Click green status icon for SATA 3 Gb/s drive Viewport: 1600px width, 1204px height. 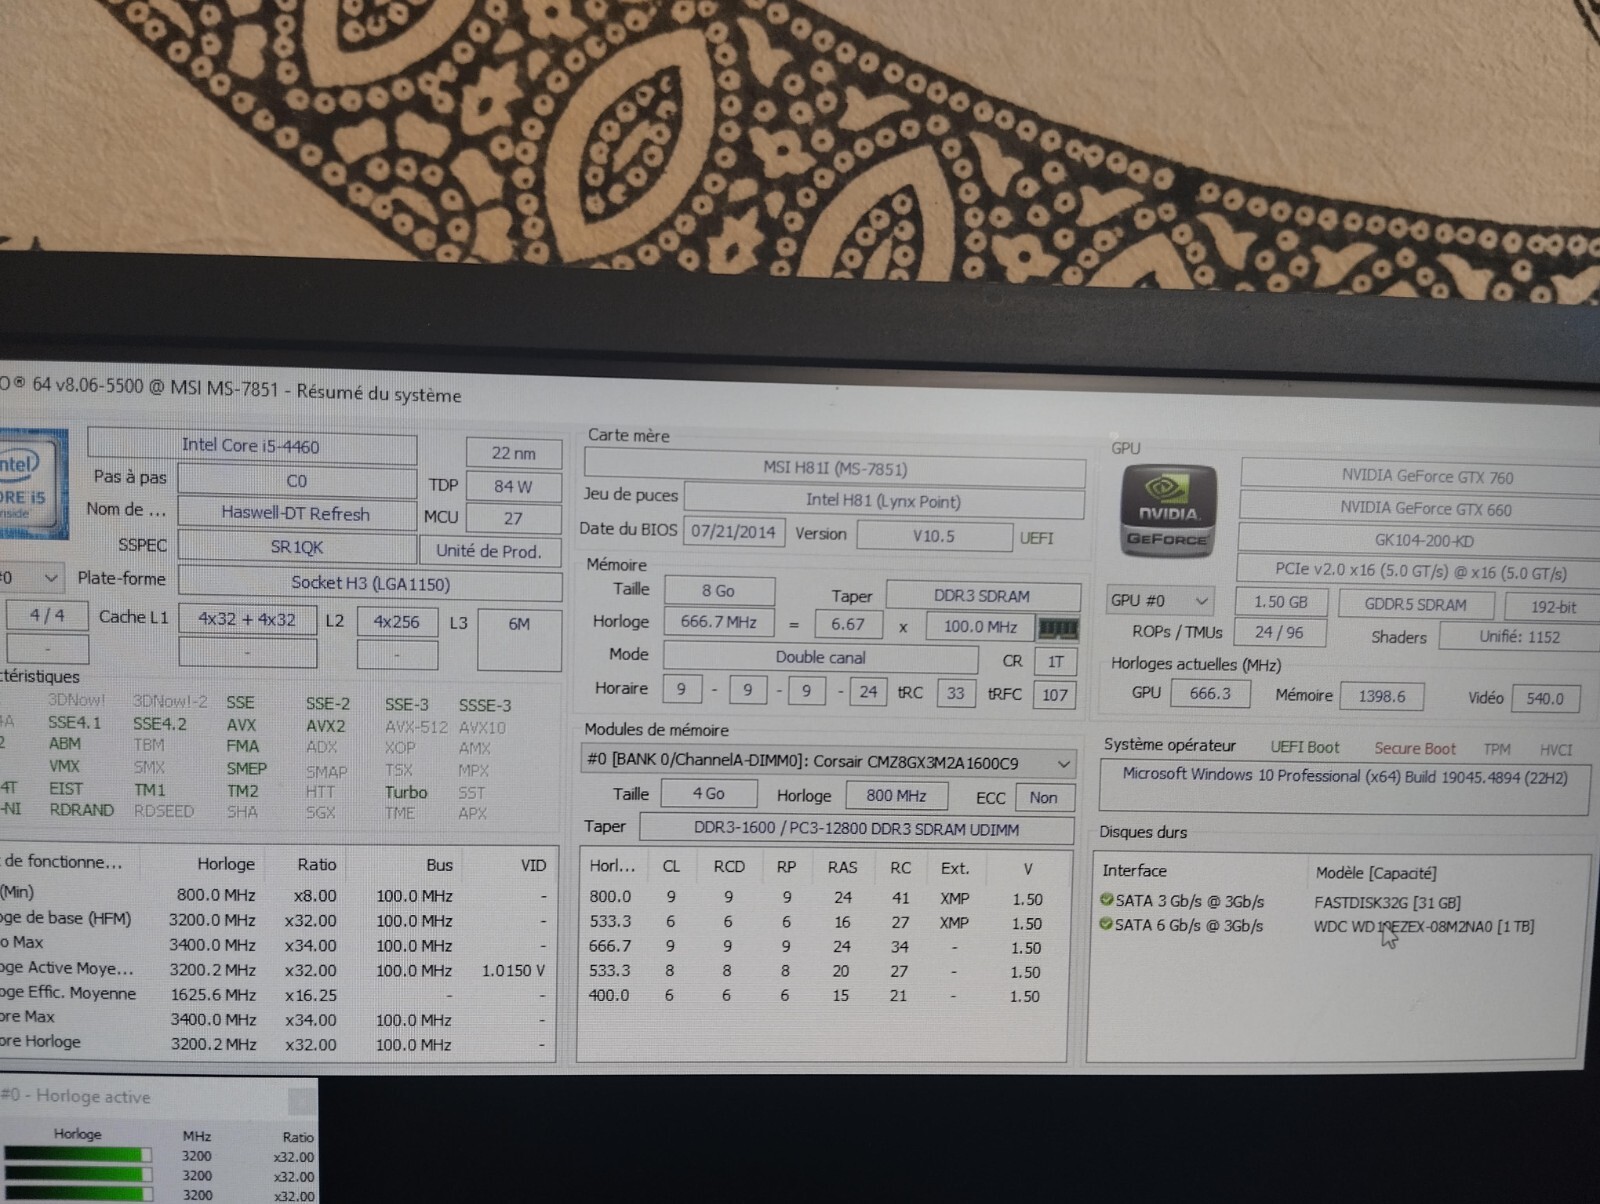(1106, 900)
